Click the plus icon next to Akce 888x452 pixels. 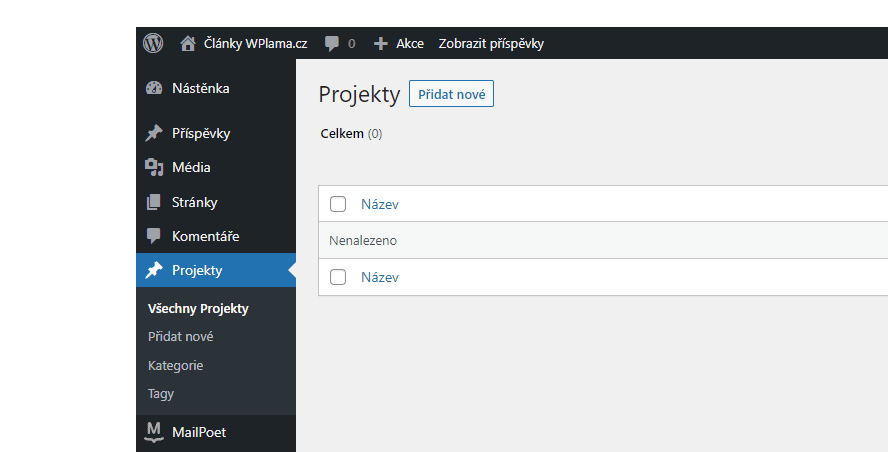381,44
